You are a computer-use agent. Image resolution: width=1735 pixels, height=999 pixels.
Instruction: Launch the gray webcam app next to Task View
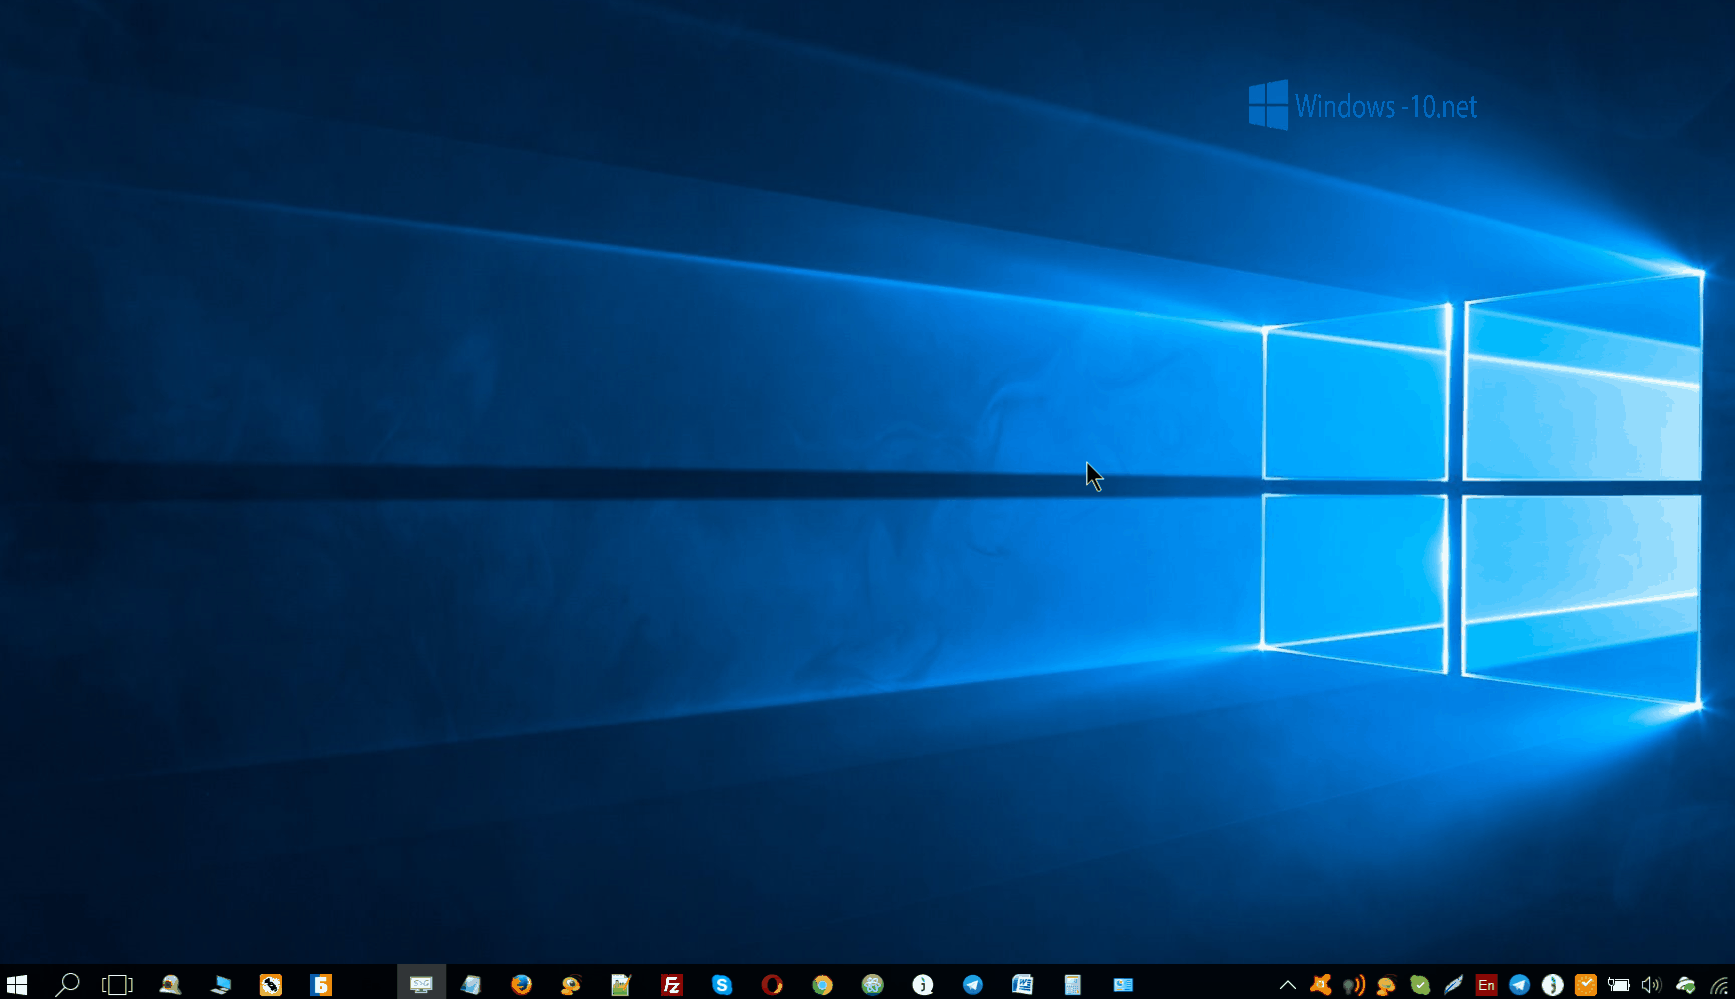tap(170, 985)
